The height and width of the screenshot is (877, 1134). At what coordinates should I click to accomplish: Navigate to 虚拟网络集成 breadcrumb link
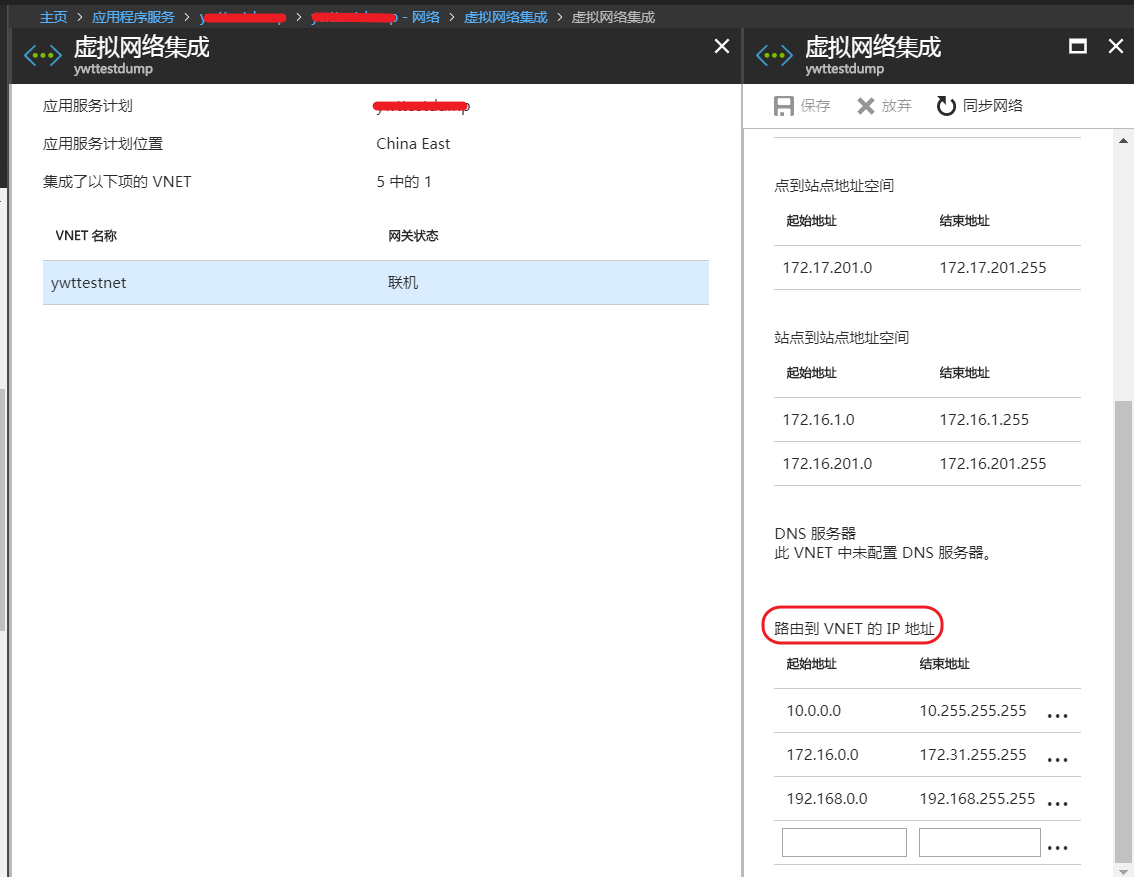point(505,17)
